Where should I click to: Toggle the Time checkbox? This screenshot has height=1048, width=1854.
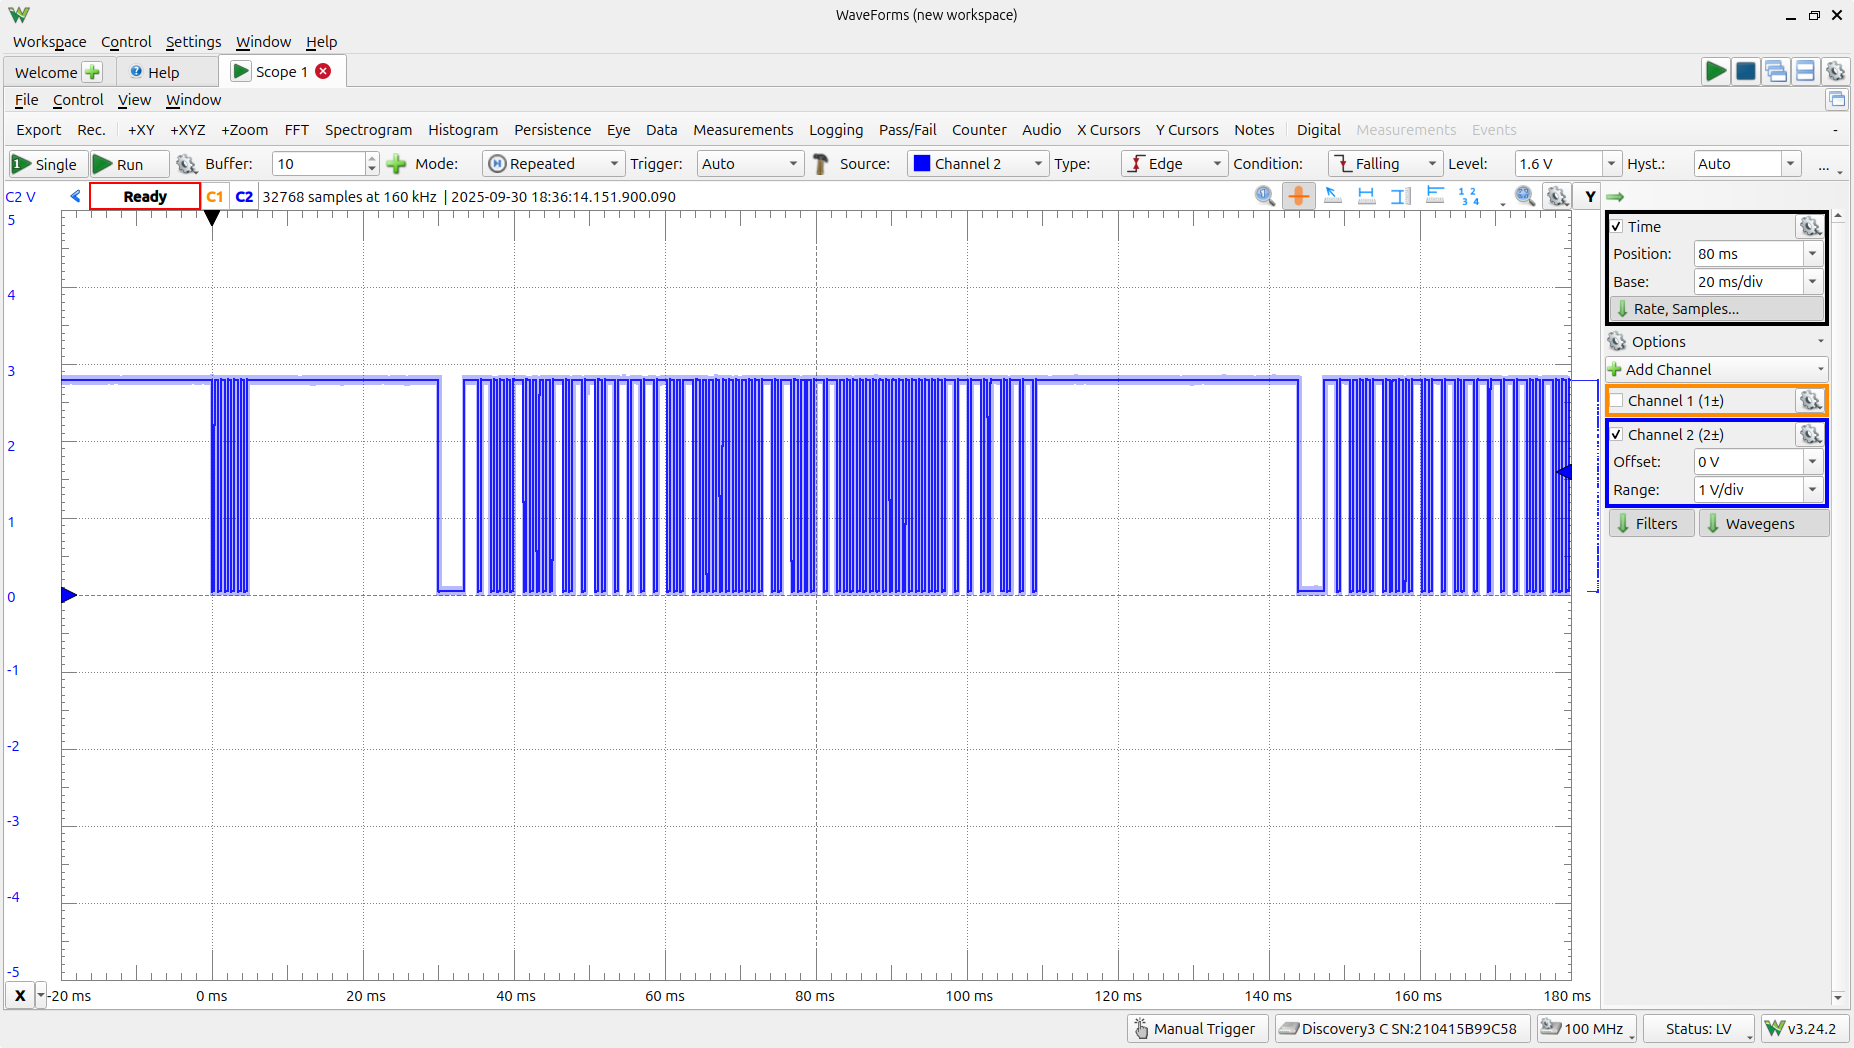1617,227
